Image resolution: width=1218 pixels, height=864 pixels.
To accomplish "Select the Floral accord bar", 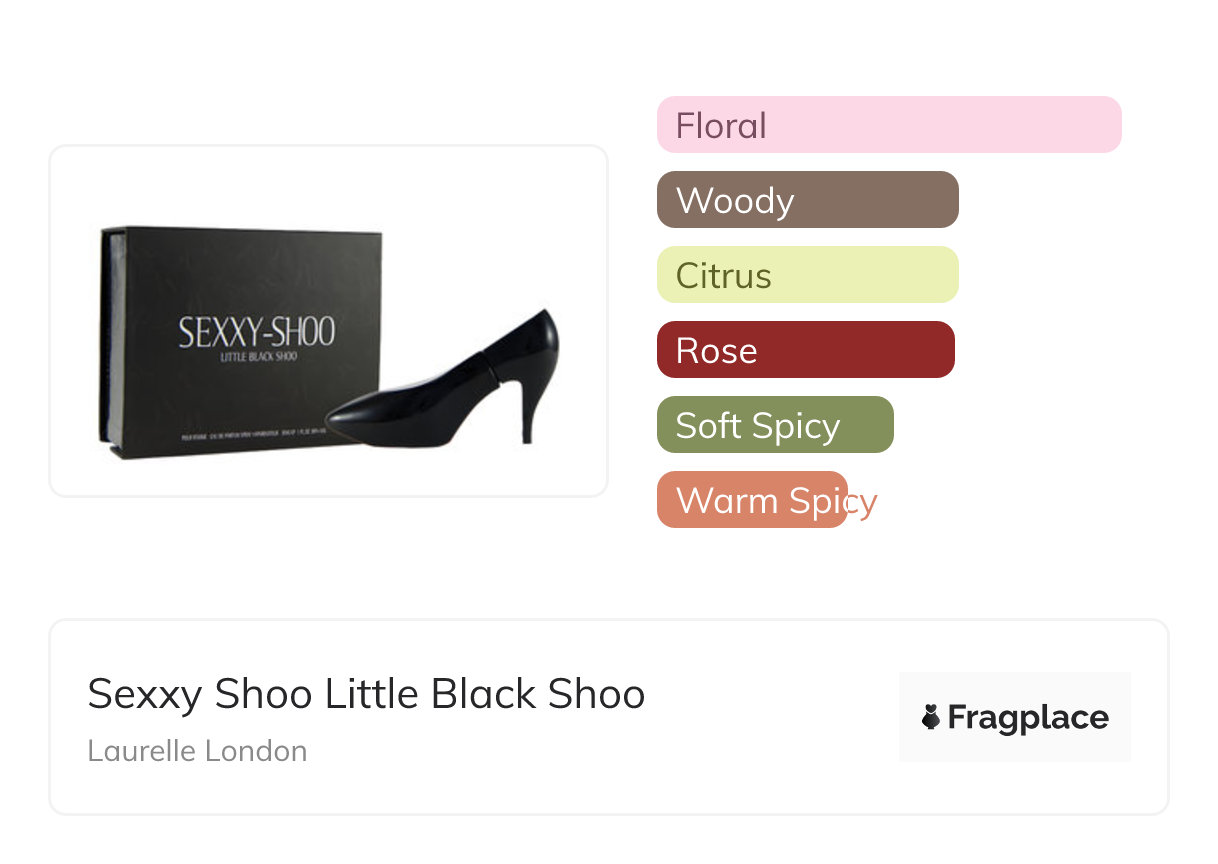I will point(888,125).
